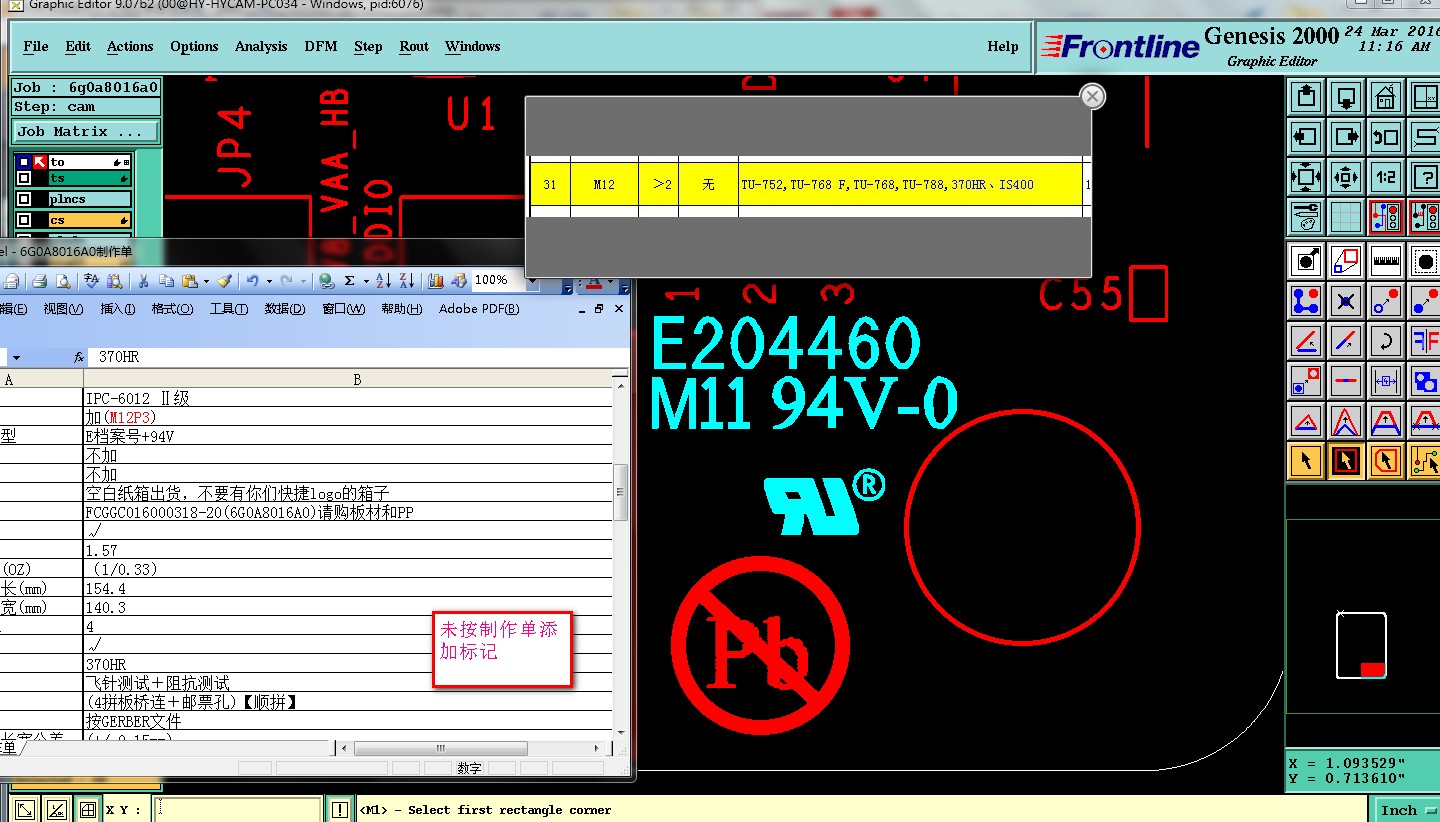Toggle display checkbox for layer 'cs'
Viewport: 1440px width, 822px height.
coord(24,220)
